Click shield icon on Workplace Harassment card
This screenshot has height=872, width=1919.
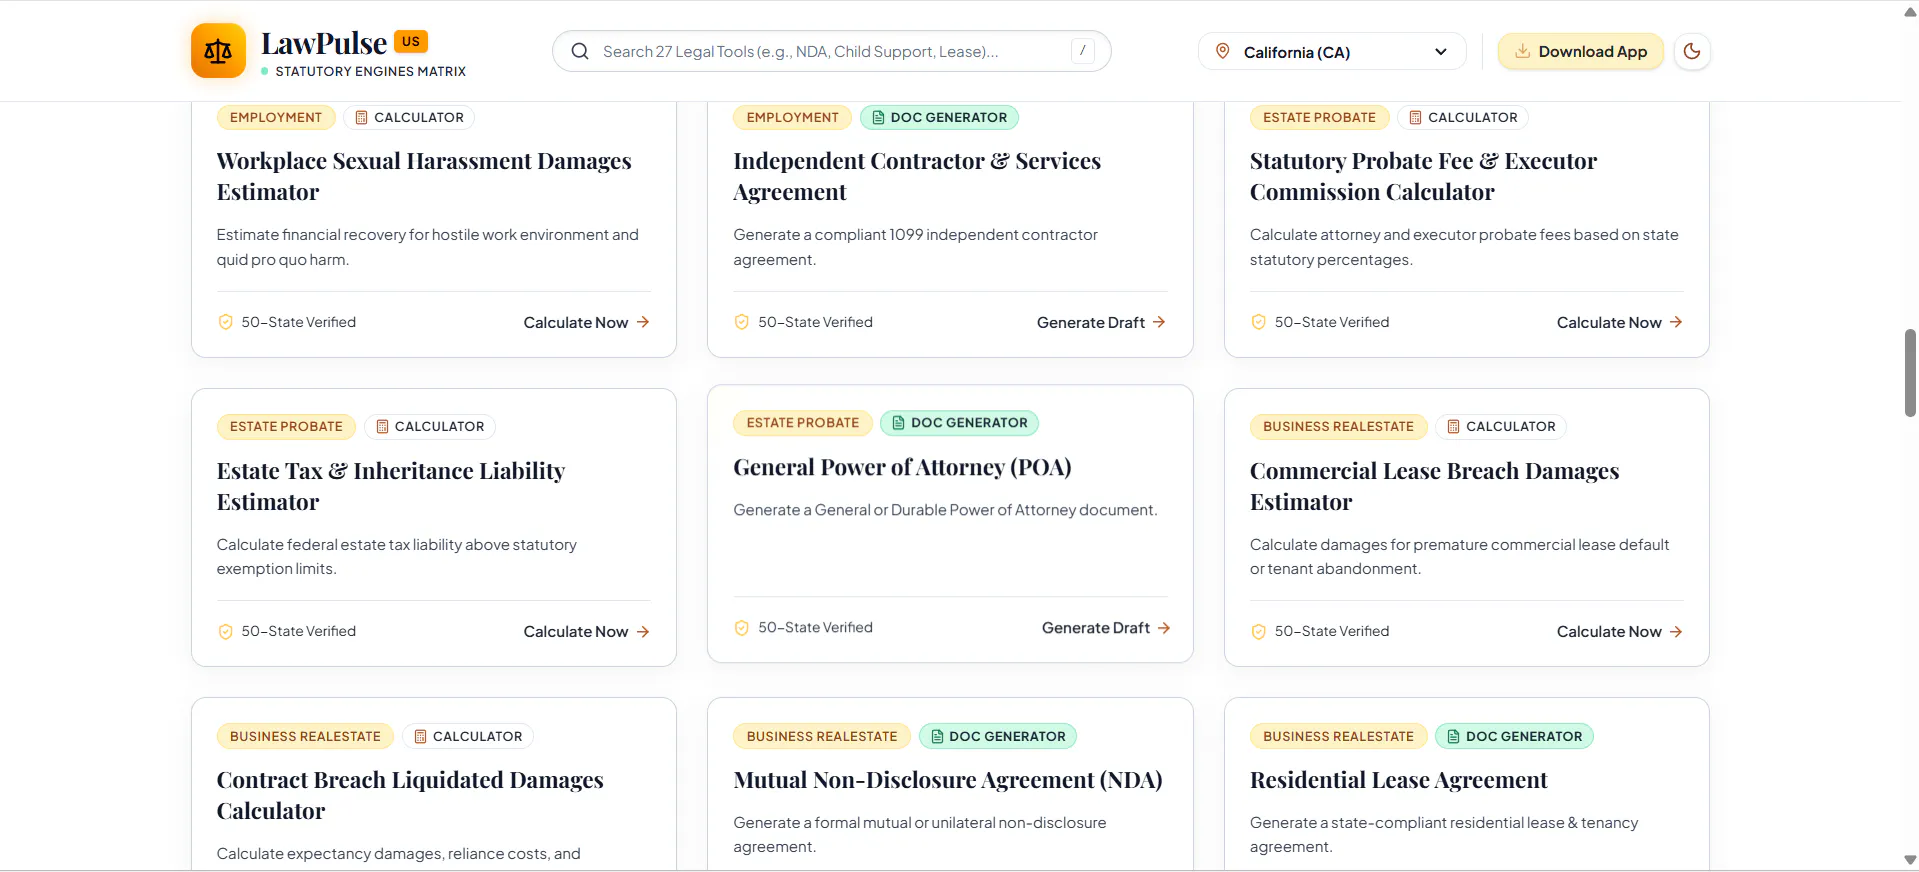coord(225,322)
